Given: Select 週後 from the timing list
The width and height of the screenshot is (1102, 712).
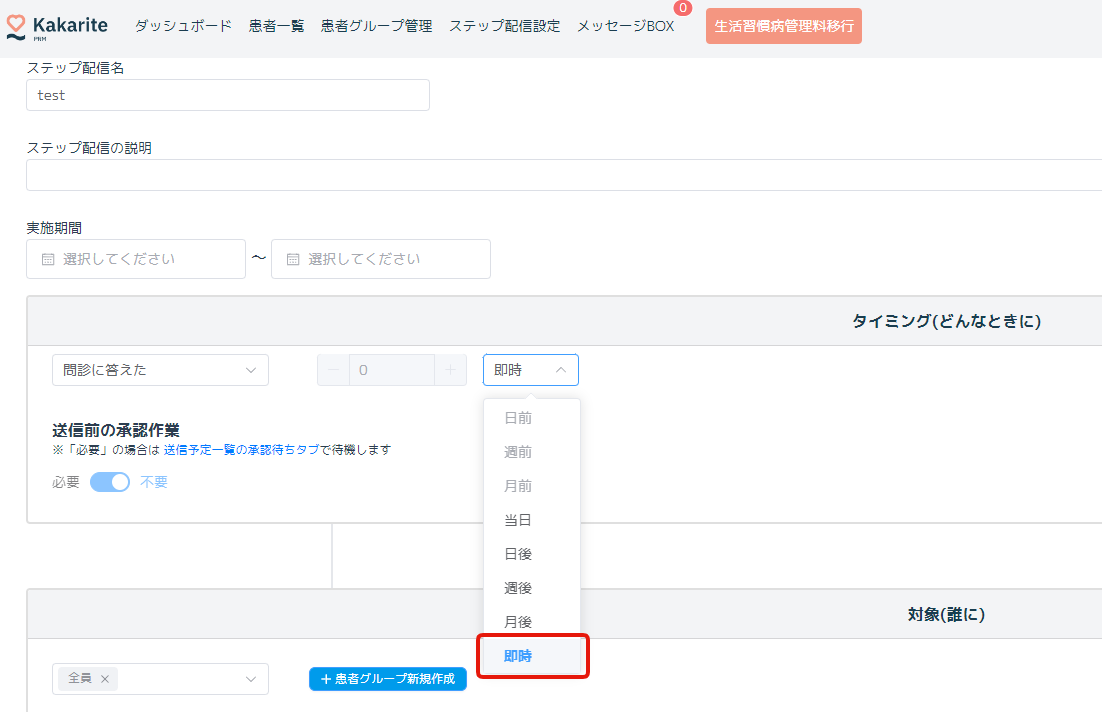Looking at the screenshot, I should click(518, 588).
